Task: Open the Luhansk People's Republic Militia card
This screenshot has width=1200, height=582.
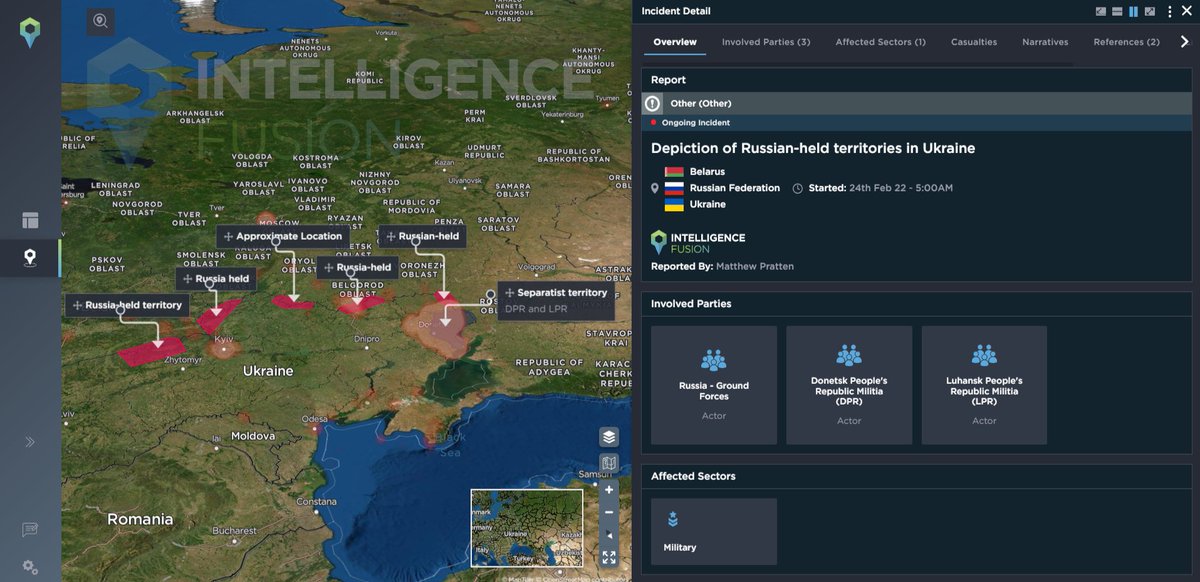Action: click(984, 385)
